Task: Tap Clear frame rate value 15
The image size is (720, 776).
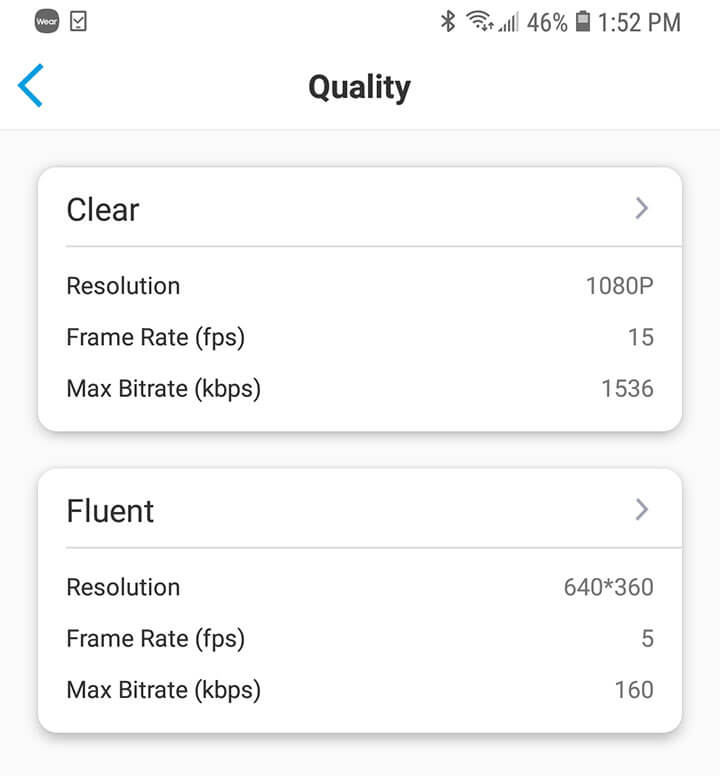Action: [640, 337]
